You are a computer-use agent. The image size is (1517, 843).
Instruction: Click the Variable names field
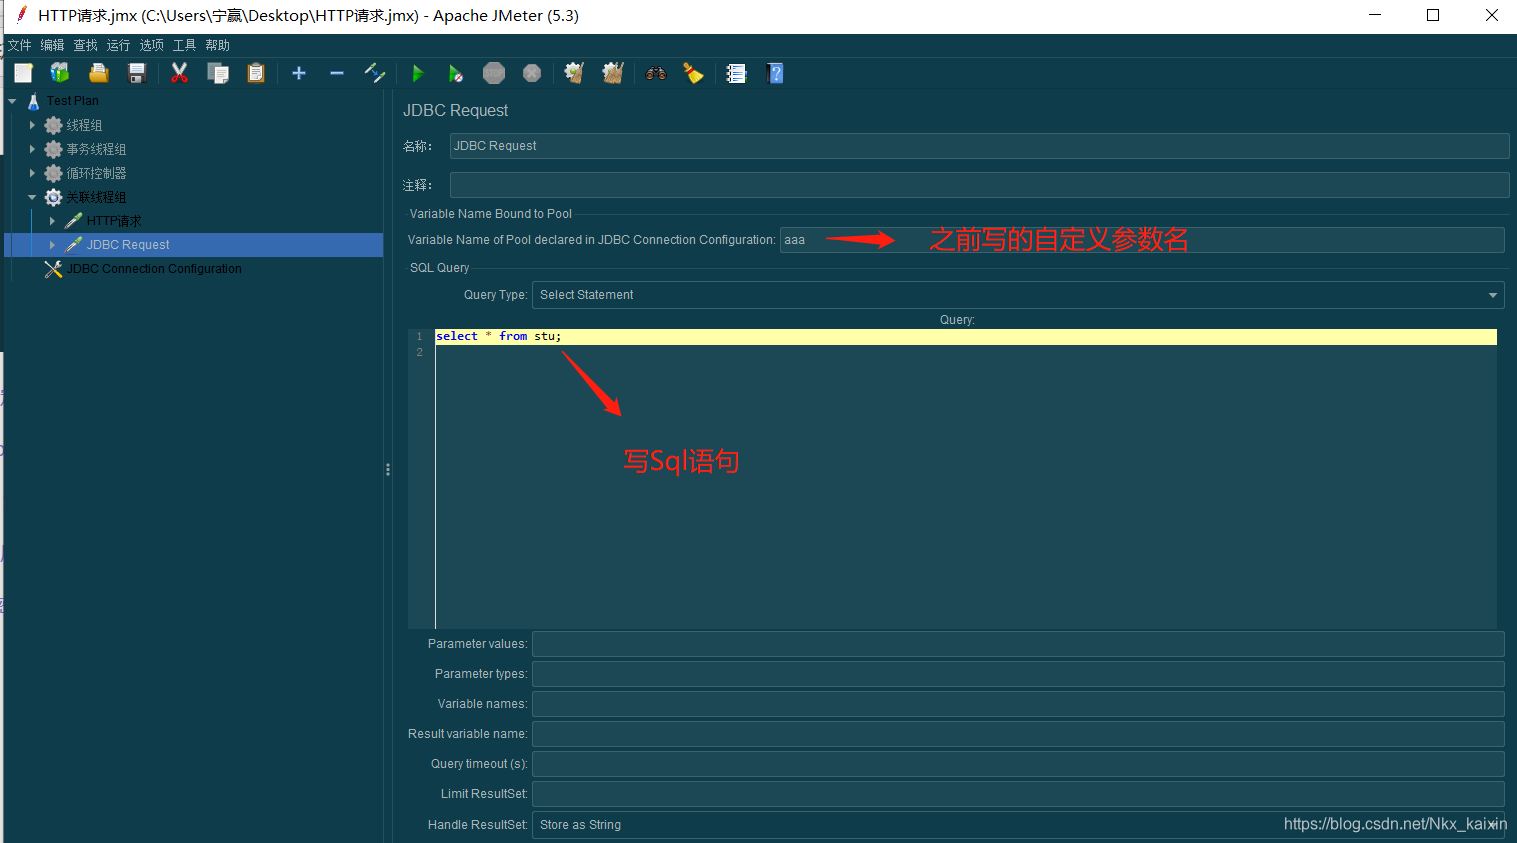point(1018,704)
